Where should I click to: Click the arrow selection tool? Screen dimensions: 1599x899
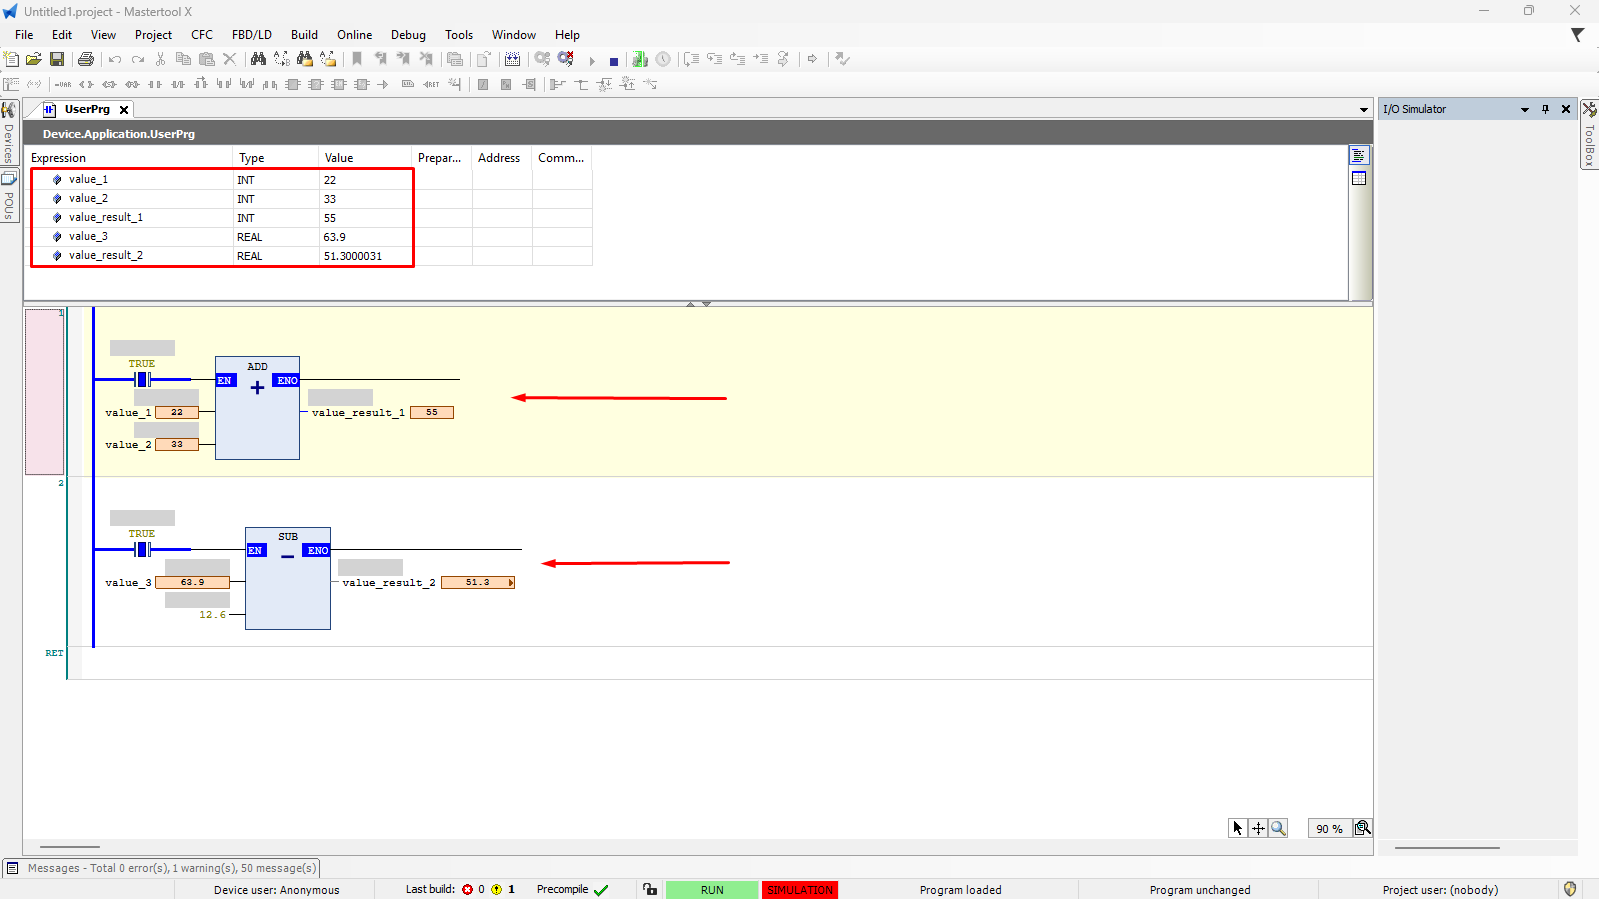coord(1238,828)
